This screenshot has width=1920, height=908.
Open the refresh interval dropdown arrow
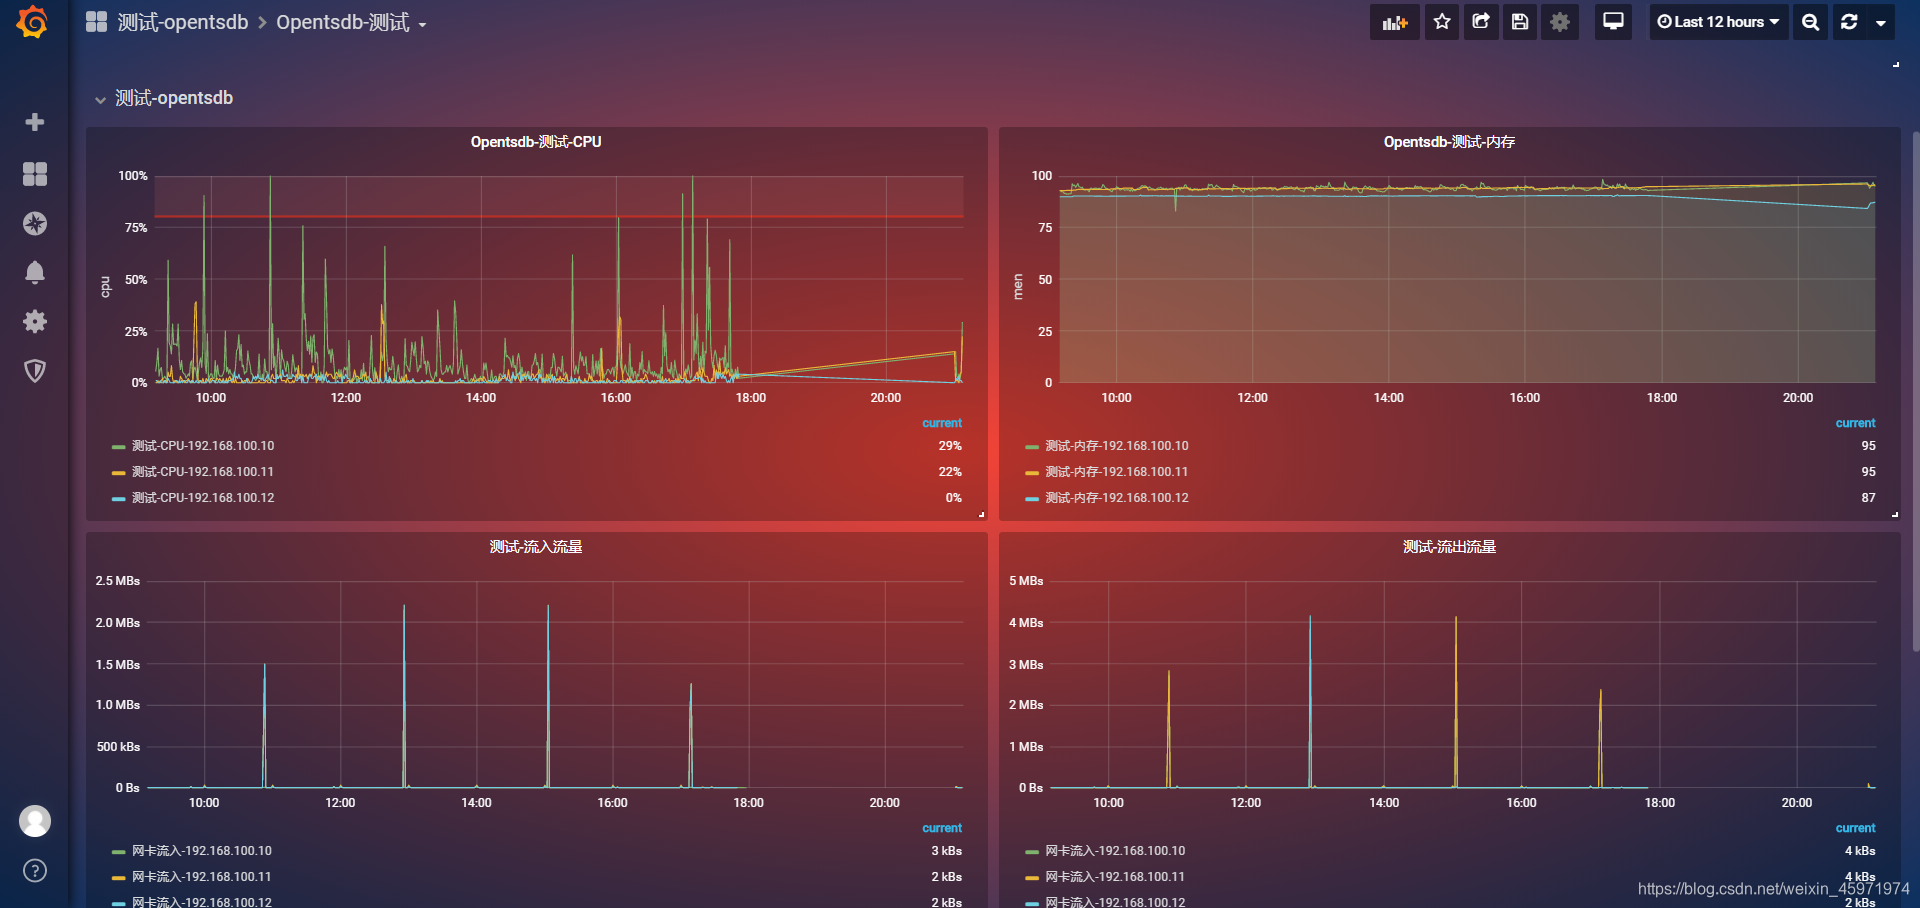pos(1881,22)
